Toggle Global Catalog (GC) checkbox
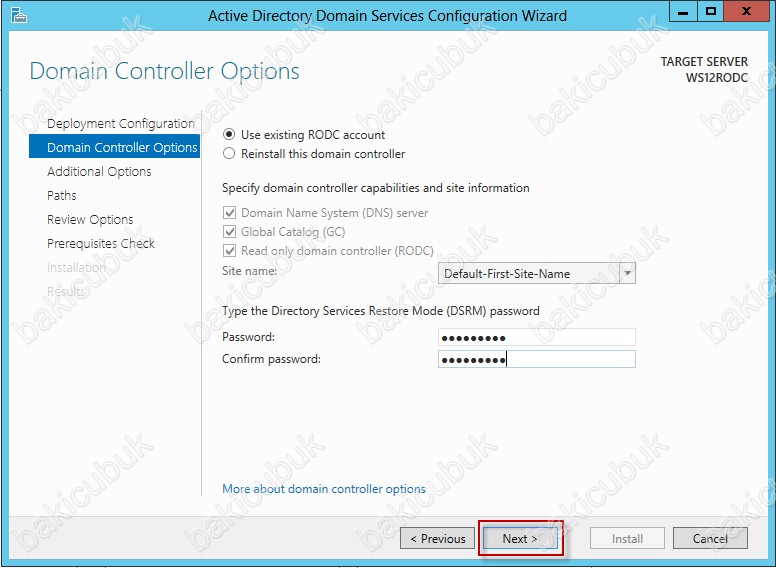The height and width of the screenshot is (568, 776). pos(229,232)
